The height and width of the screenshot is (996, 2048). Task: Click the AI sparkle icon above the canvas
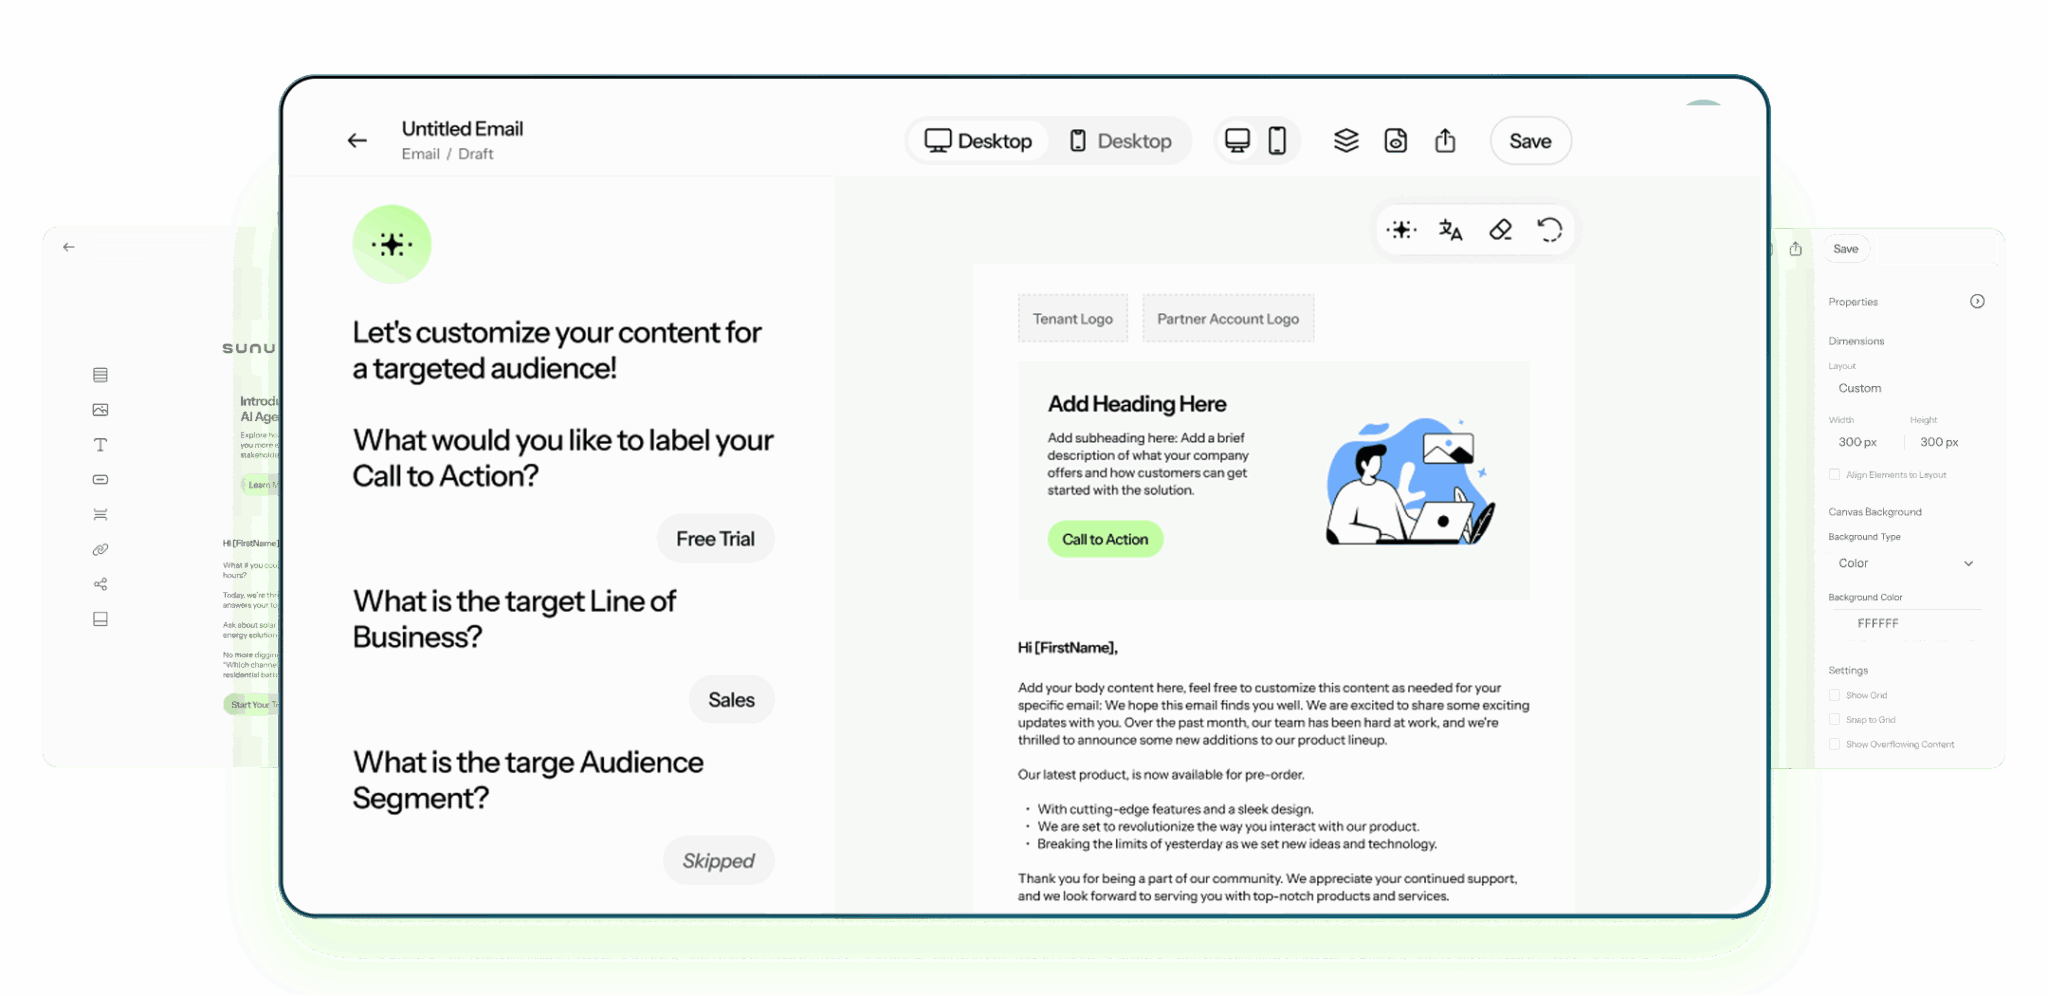pos(1401,229)
